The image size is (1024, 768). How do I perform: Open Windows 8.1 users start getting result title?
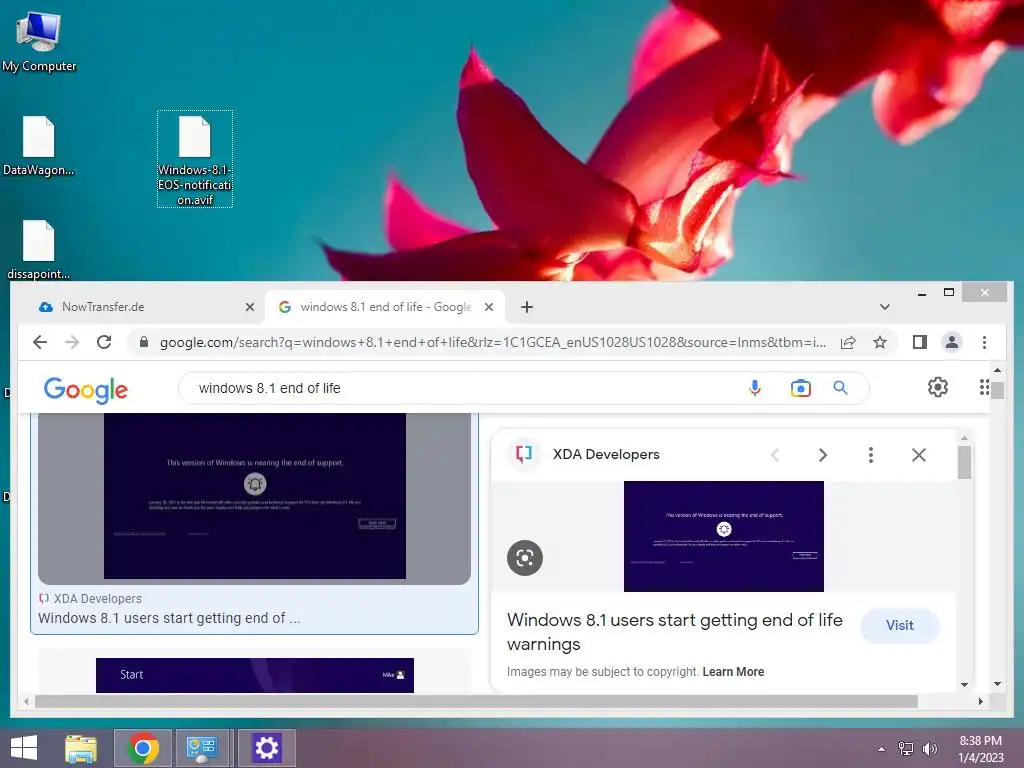[169, 618]
